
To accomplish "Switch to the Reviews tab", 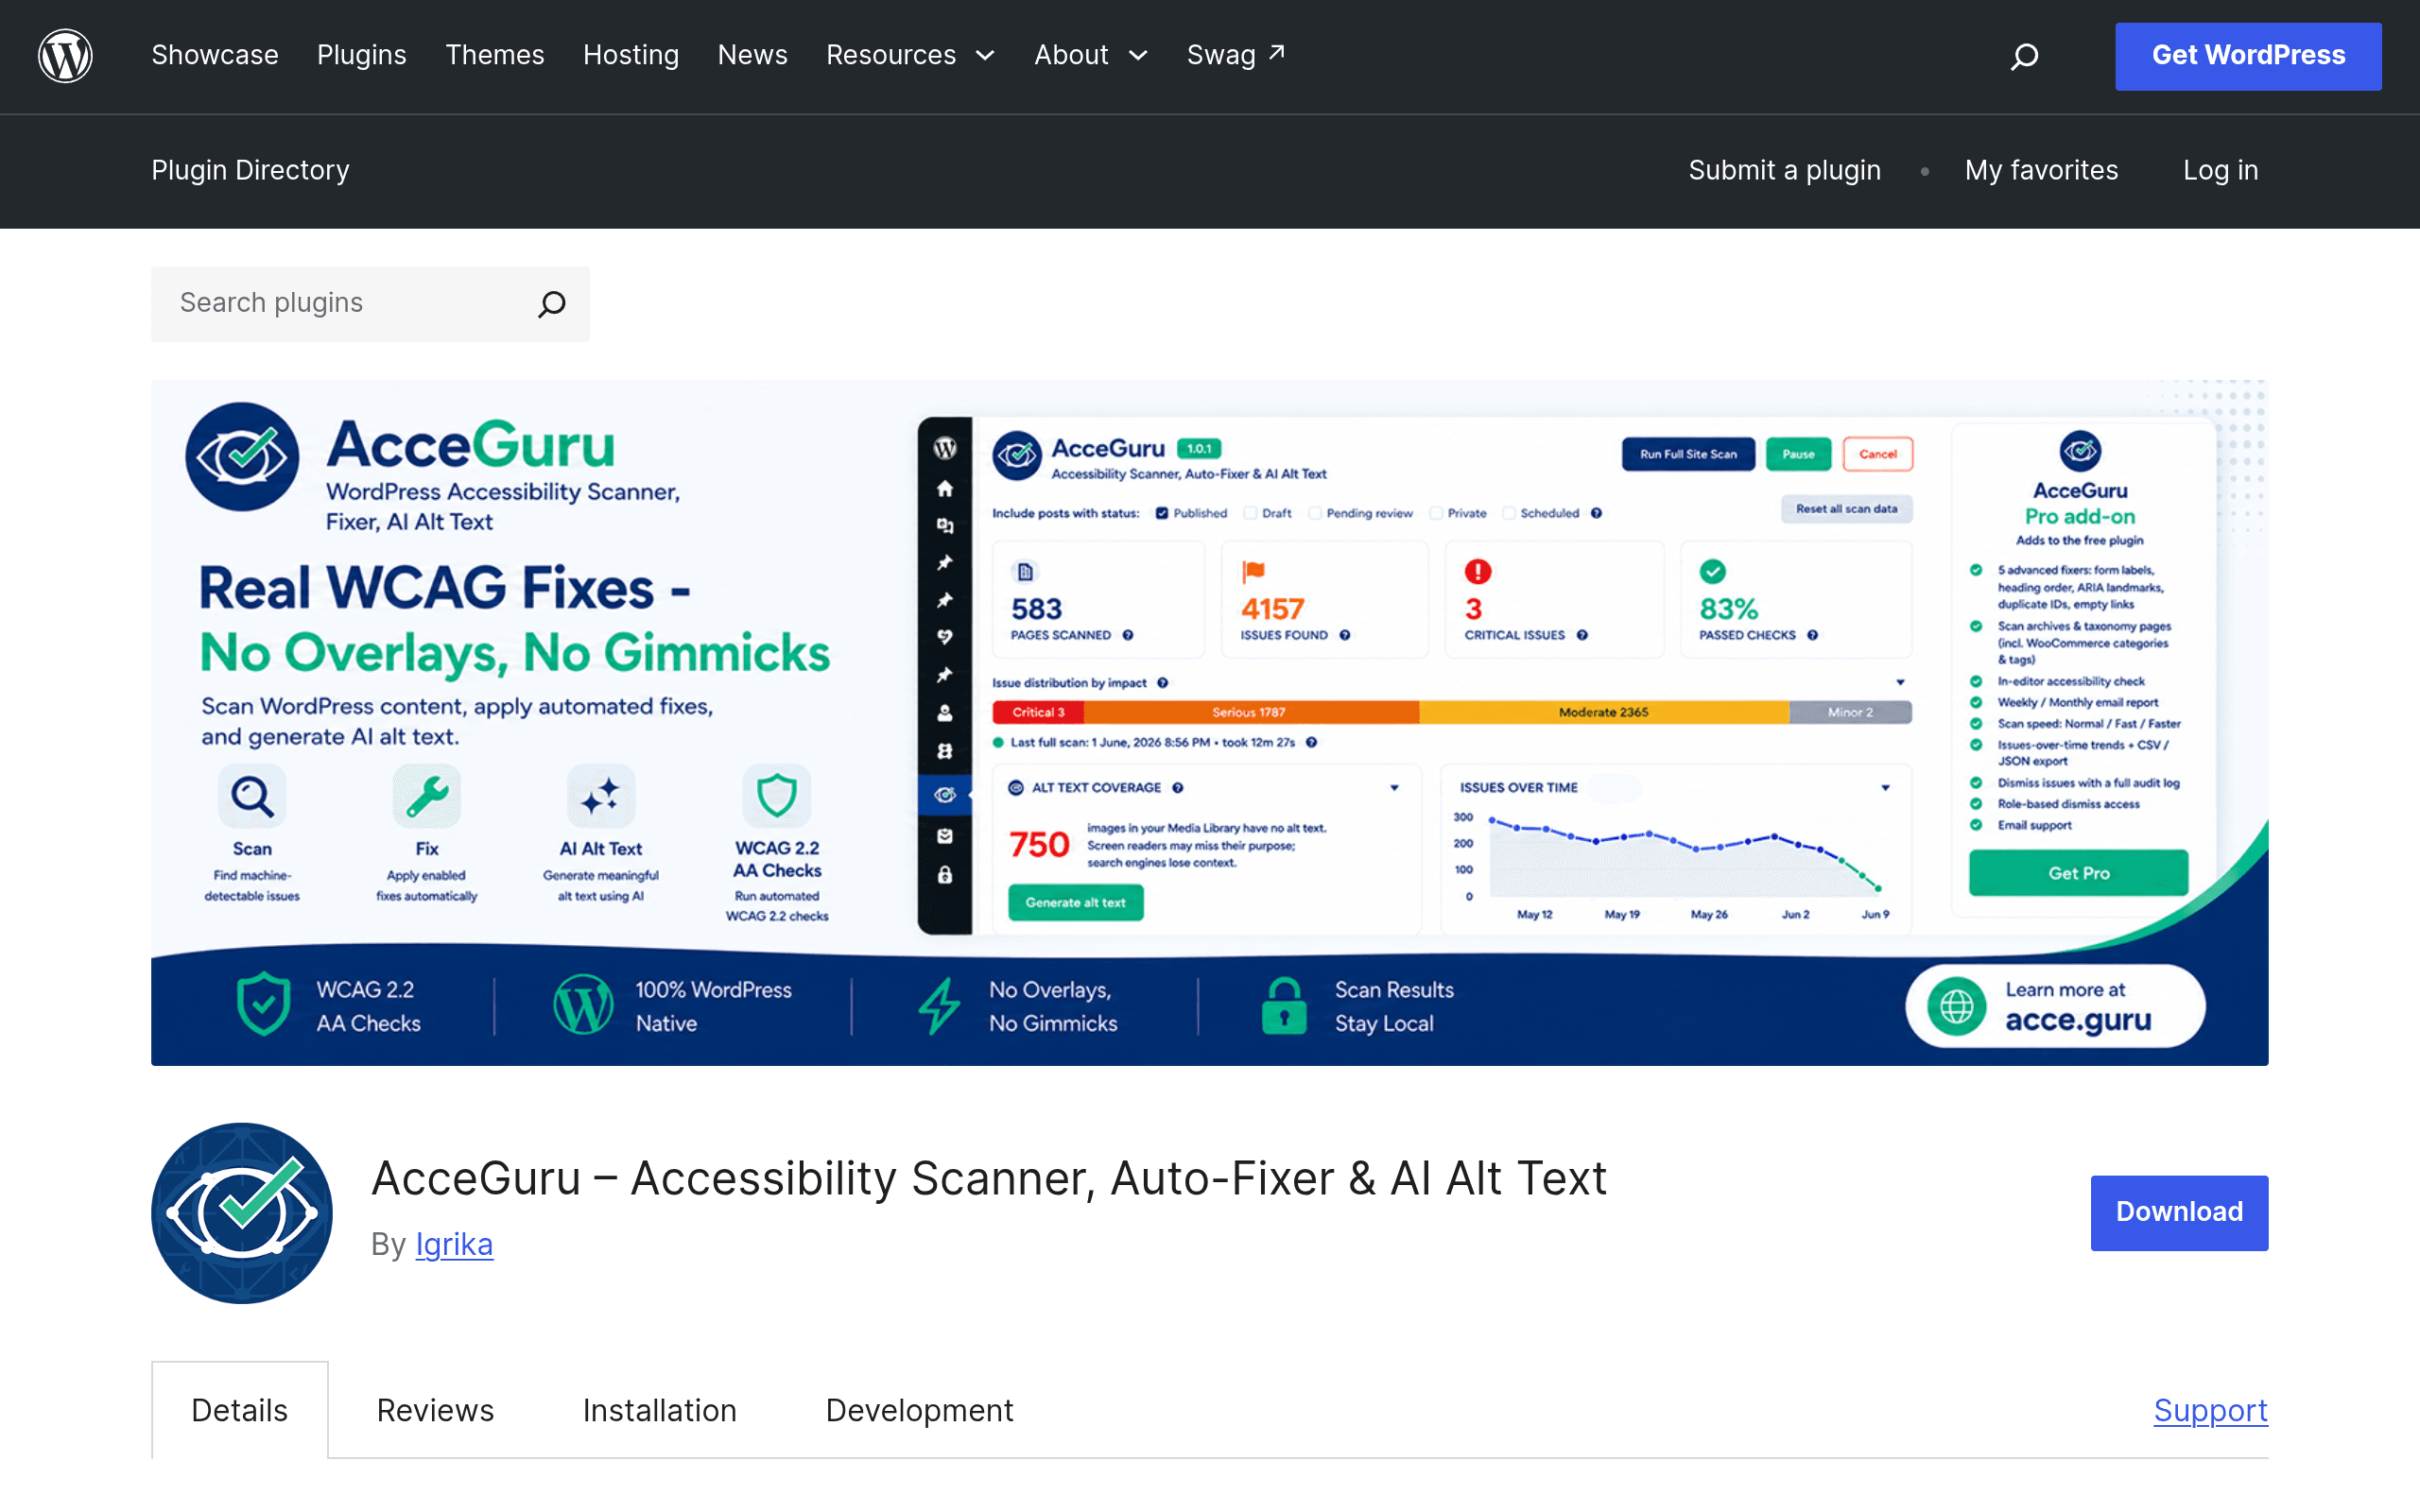I will coord(435,1410).
